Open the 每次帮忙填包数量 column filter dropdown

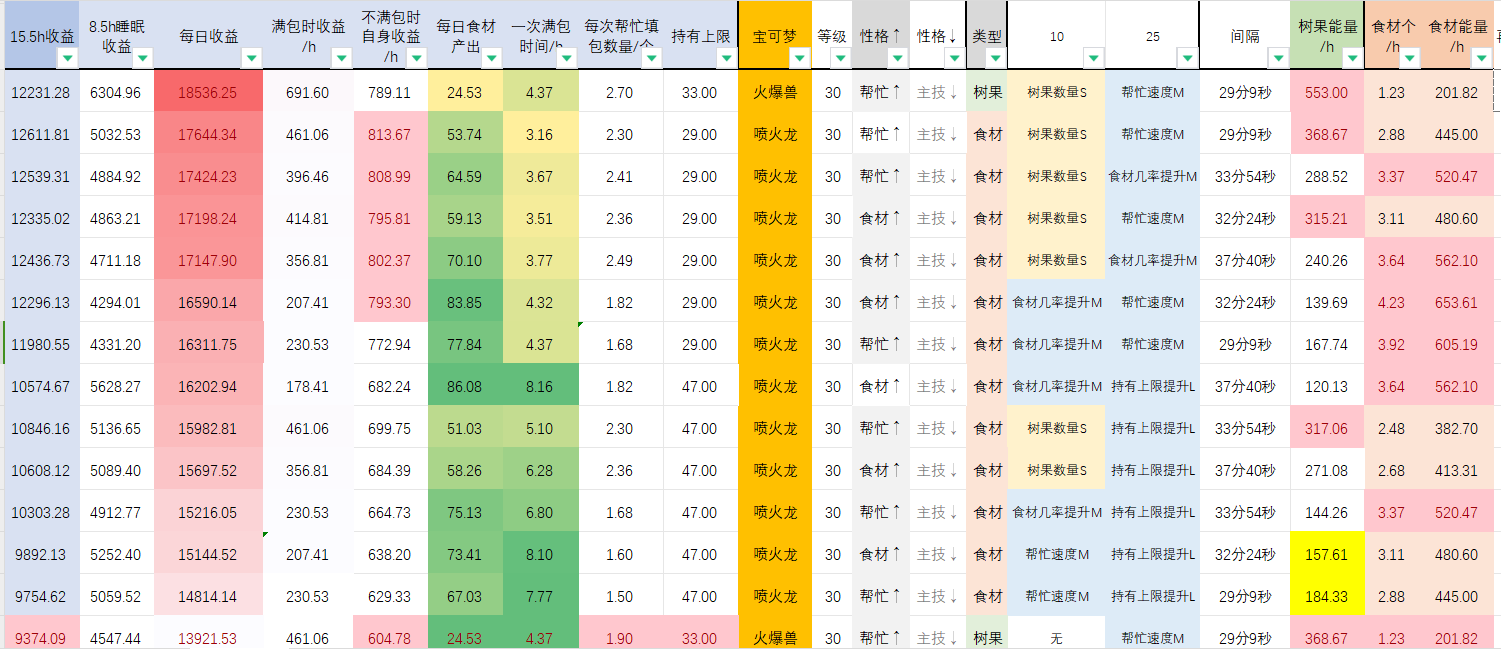(650, 59)
